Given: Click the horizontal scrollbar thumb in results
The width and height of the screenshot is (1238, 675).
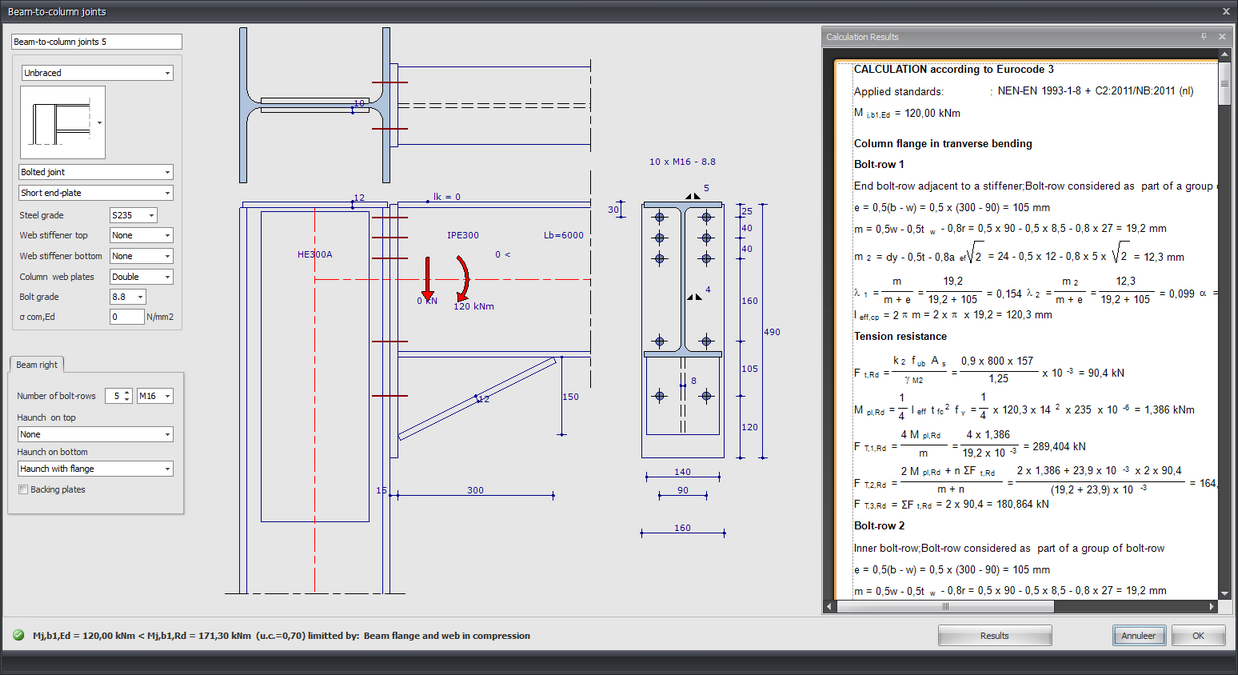Looking at the screenshot, I should coord(946,606).
